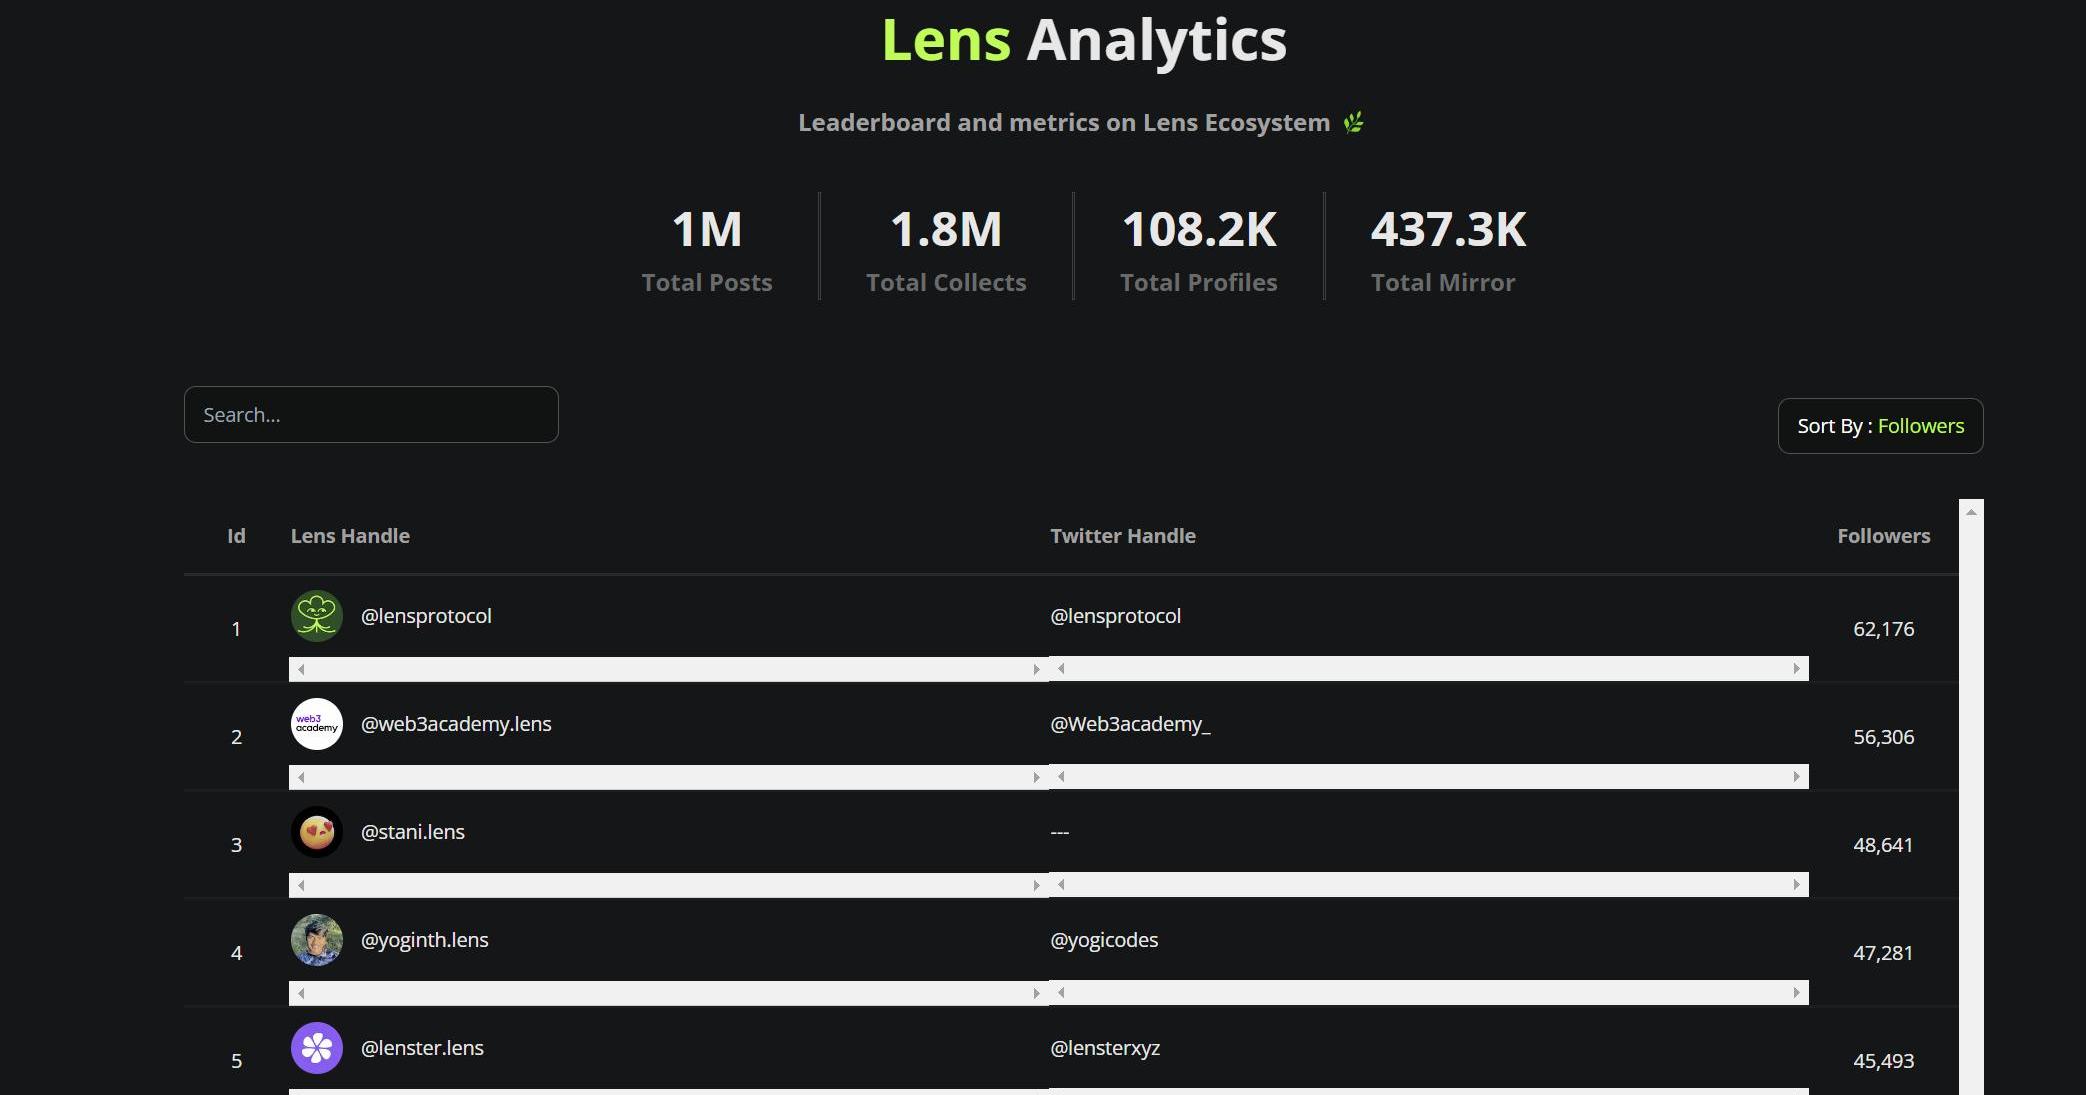Click the 437.3K Total Mirror stat
Screen dimensions: 2086x1095
[1448, 250]
